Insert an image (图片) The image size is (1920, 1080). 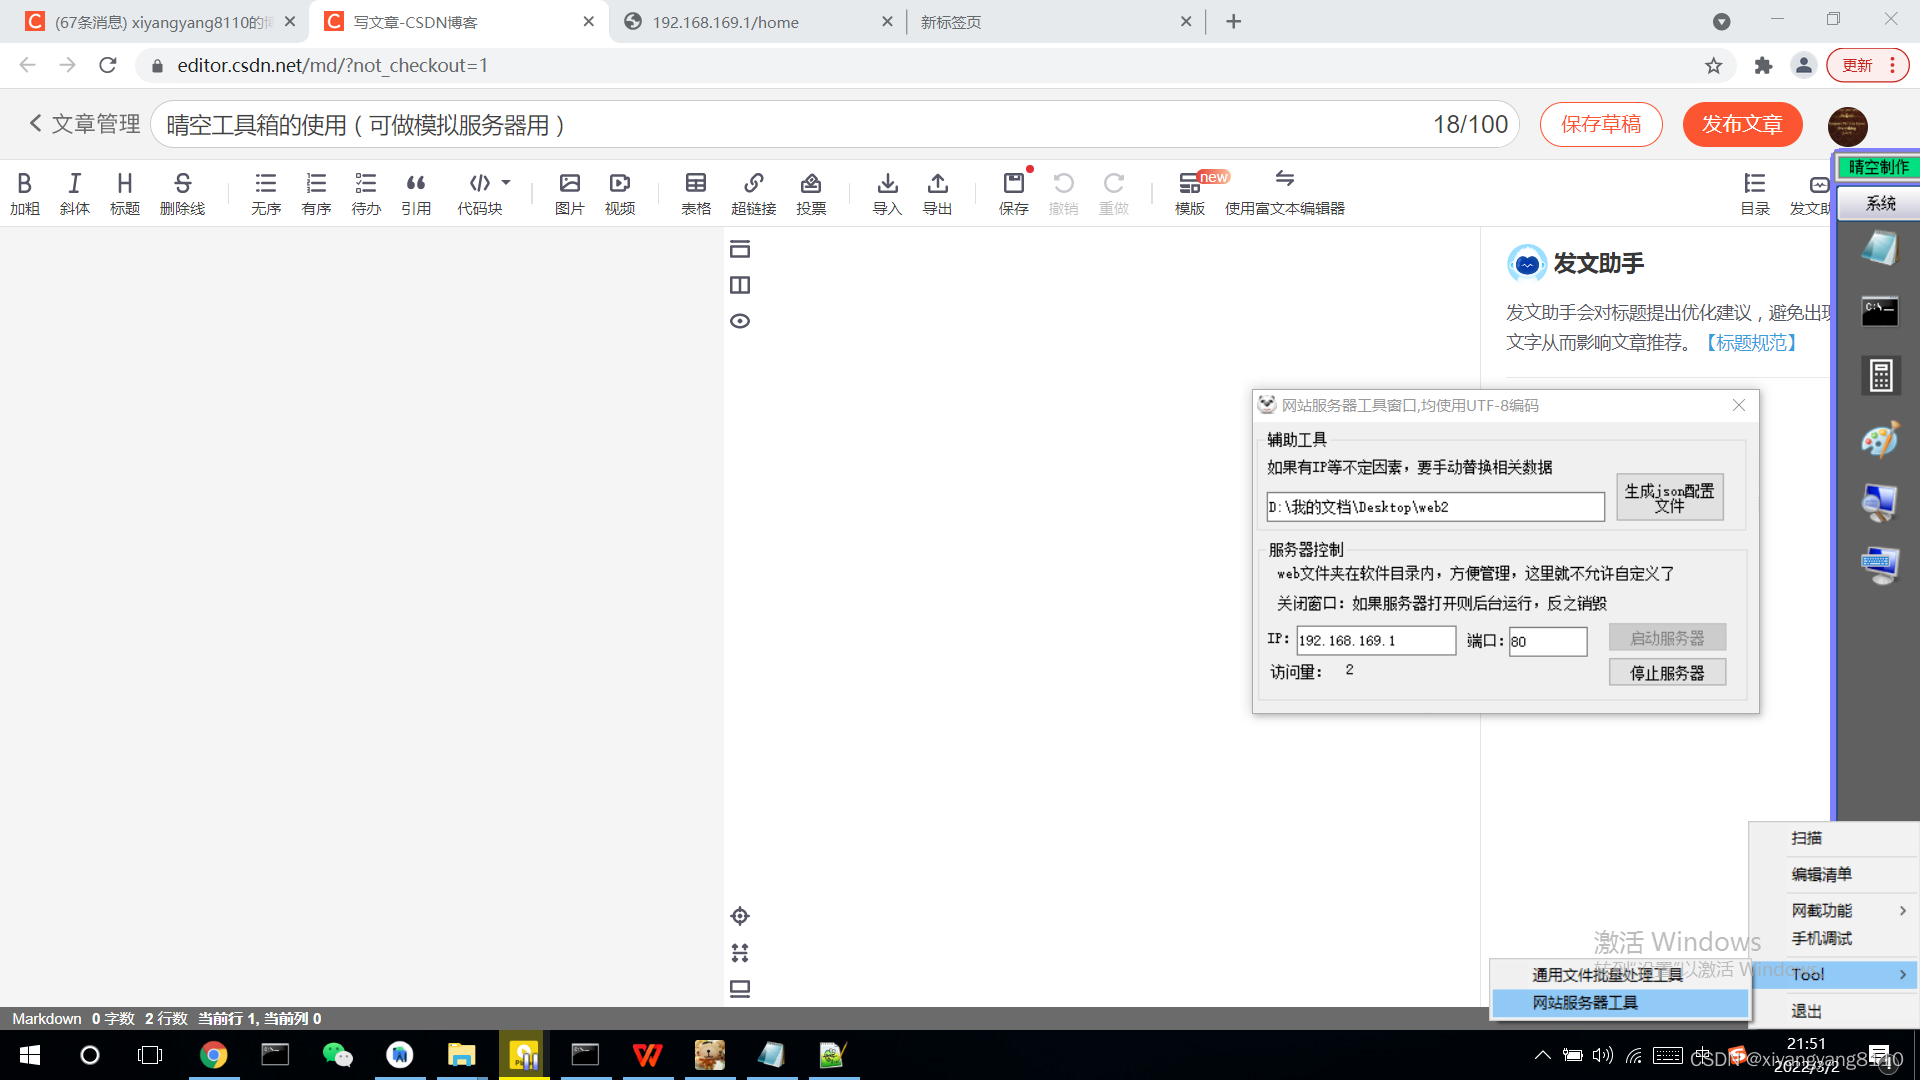pos(570,193)
